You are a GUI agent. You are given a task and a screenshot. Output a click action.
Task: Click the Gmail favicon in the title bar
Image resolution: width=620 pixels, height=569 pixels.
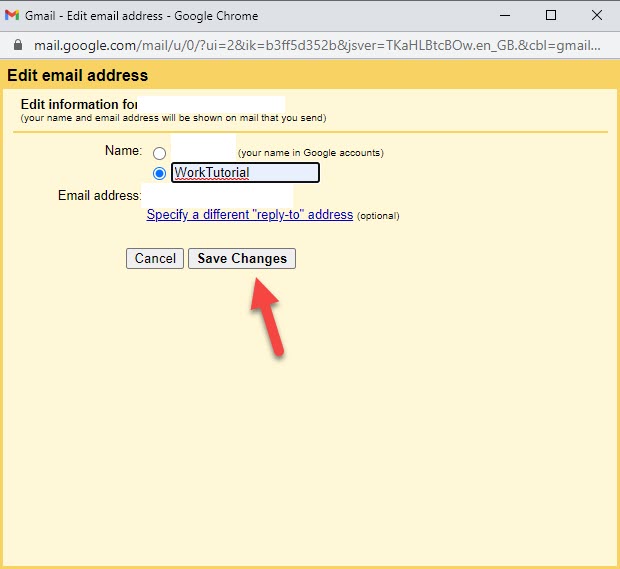coord(13,16)
